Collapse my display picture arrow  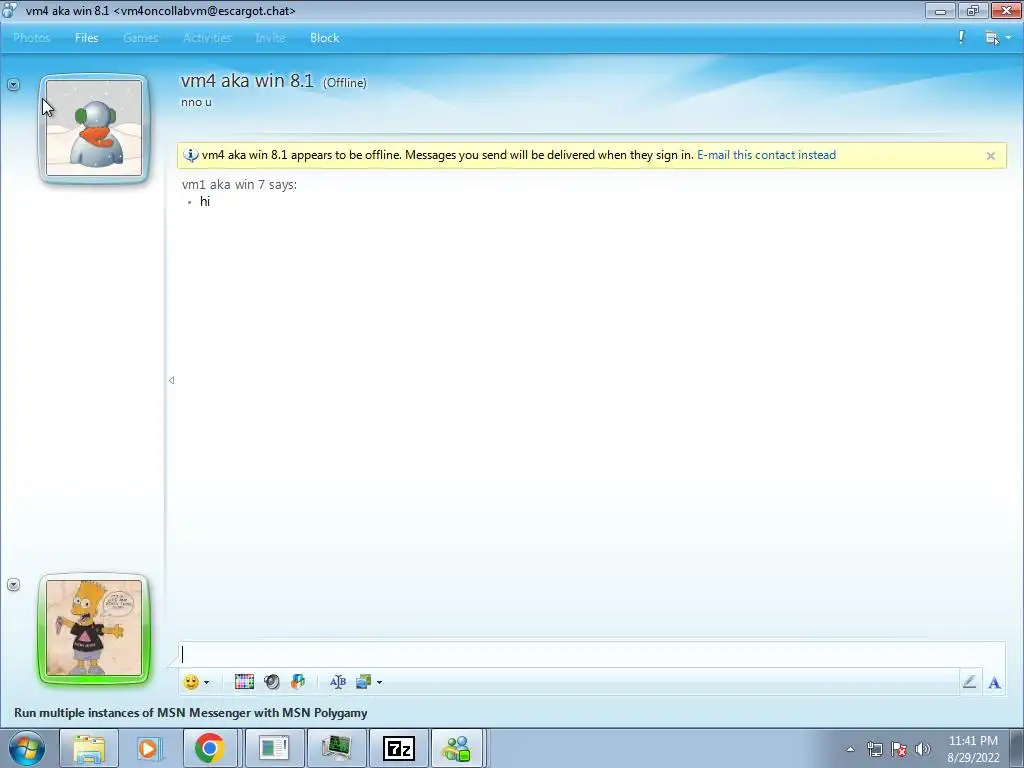(x=13, y=584)
